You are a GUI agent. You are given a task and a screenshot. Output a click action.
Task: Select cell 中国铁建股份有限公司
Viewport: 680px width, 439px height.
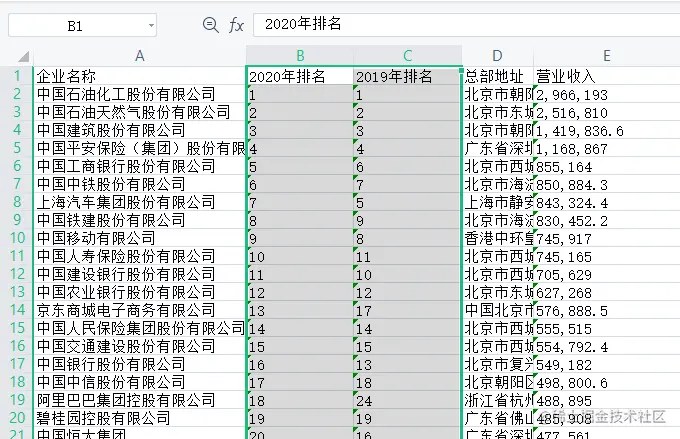(140, 220)
